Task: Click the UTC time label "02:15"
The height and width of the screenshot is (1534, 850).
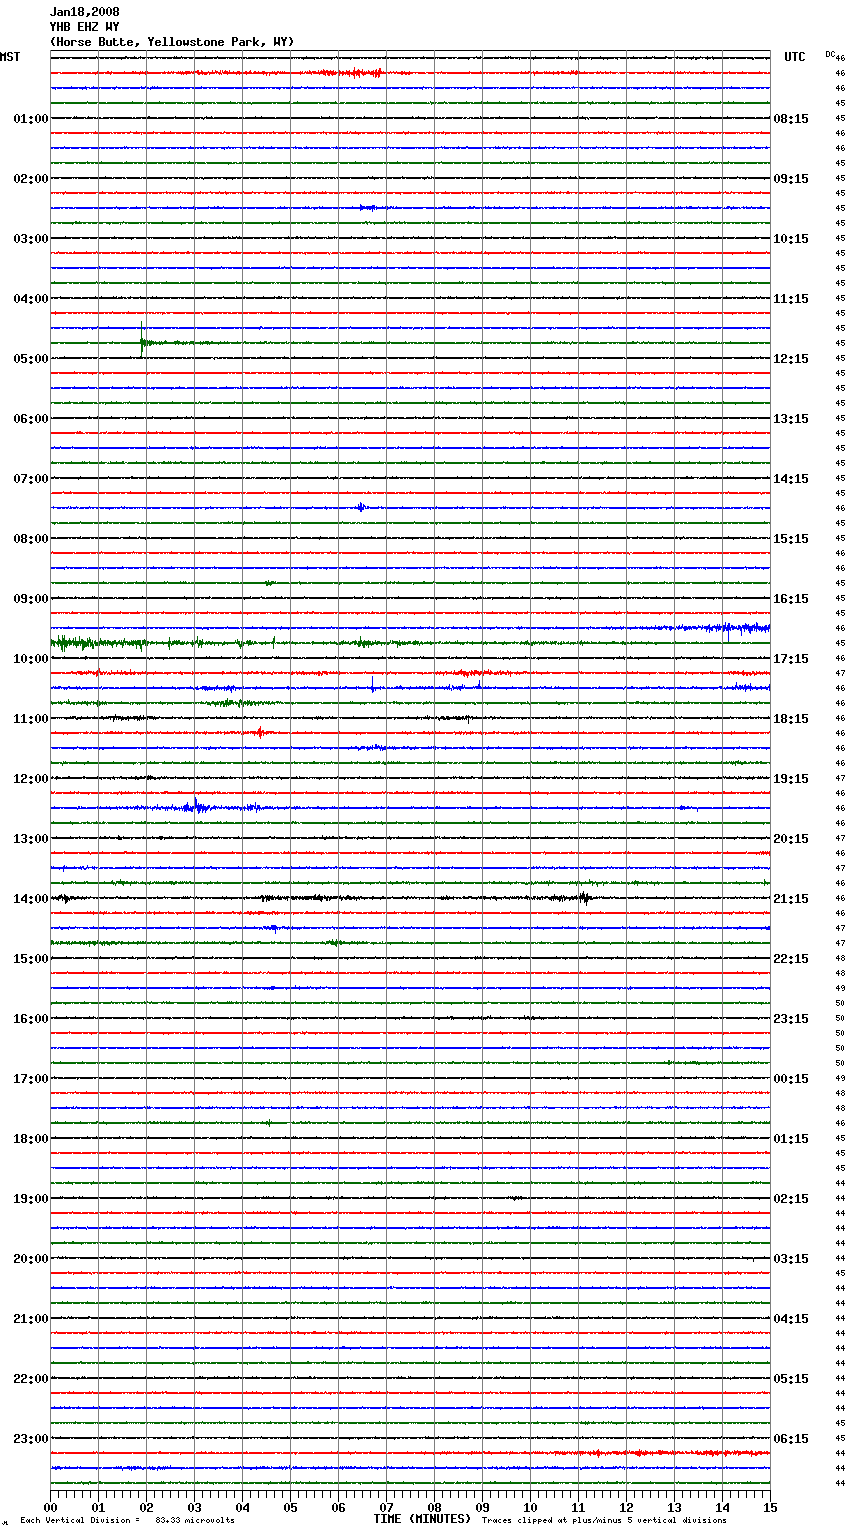Action: pyautogui.click(x=791, y=1199)
